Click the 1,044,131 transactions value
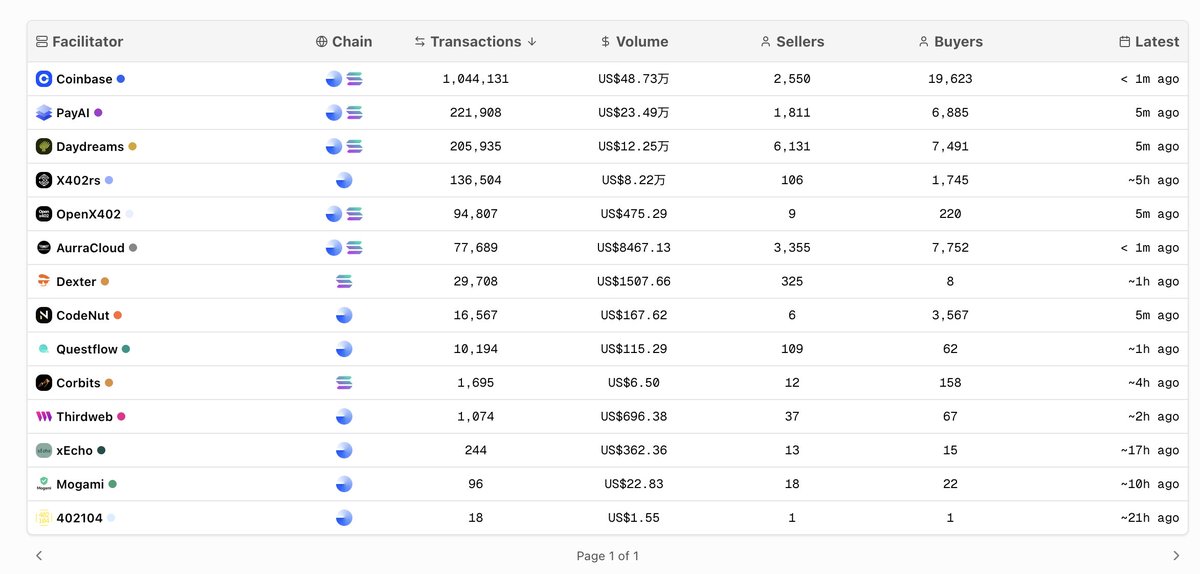 pos(475,79)
